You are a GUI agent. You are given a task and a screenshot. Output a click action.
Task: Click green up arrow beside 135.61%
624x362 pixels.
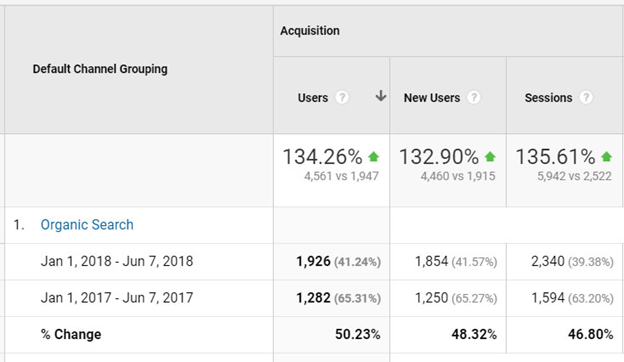coord(606,157)
